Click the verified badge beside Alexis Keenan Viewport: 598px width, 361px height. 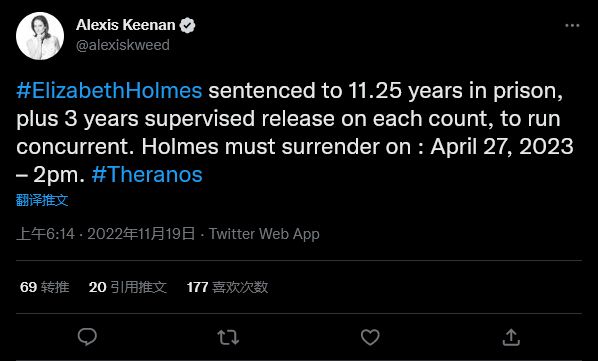coord(187,26)
